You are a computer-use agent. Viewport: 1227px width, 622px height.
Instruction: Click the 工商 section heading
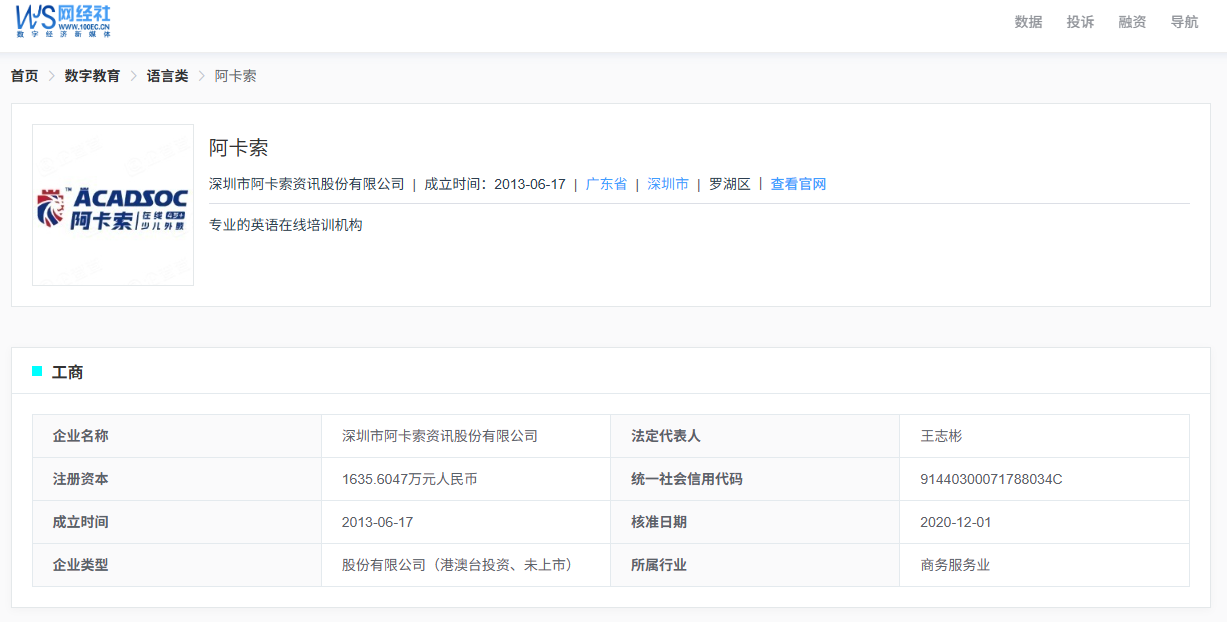coord(67,372)
